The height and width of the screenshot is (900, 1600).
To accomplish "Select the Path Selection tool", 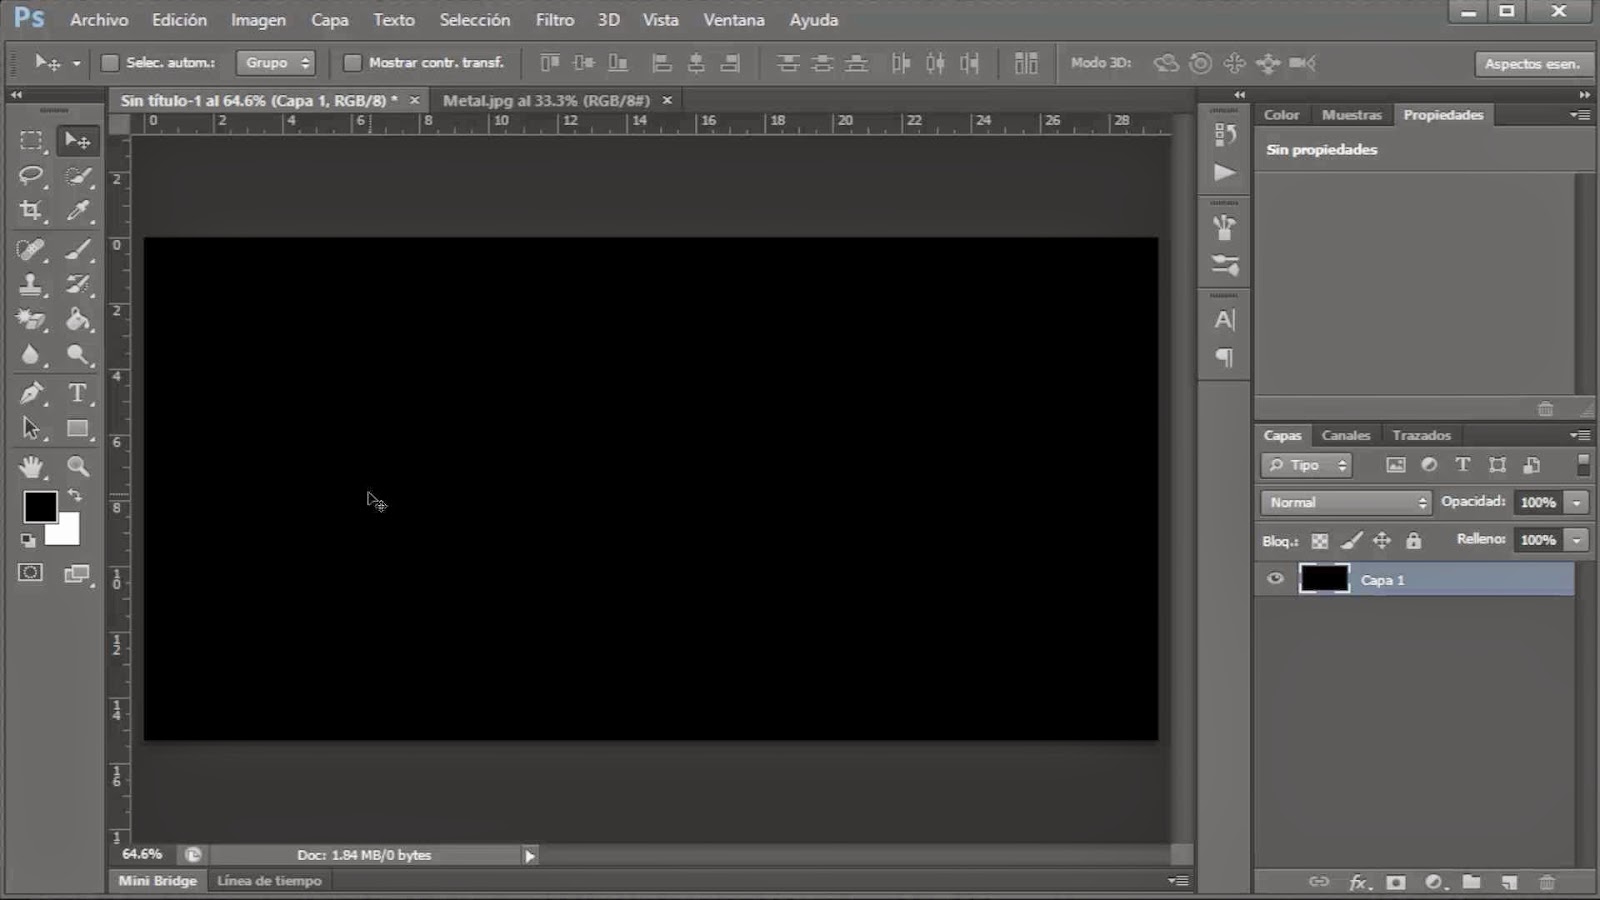I will 31,428.
